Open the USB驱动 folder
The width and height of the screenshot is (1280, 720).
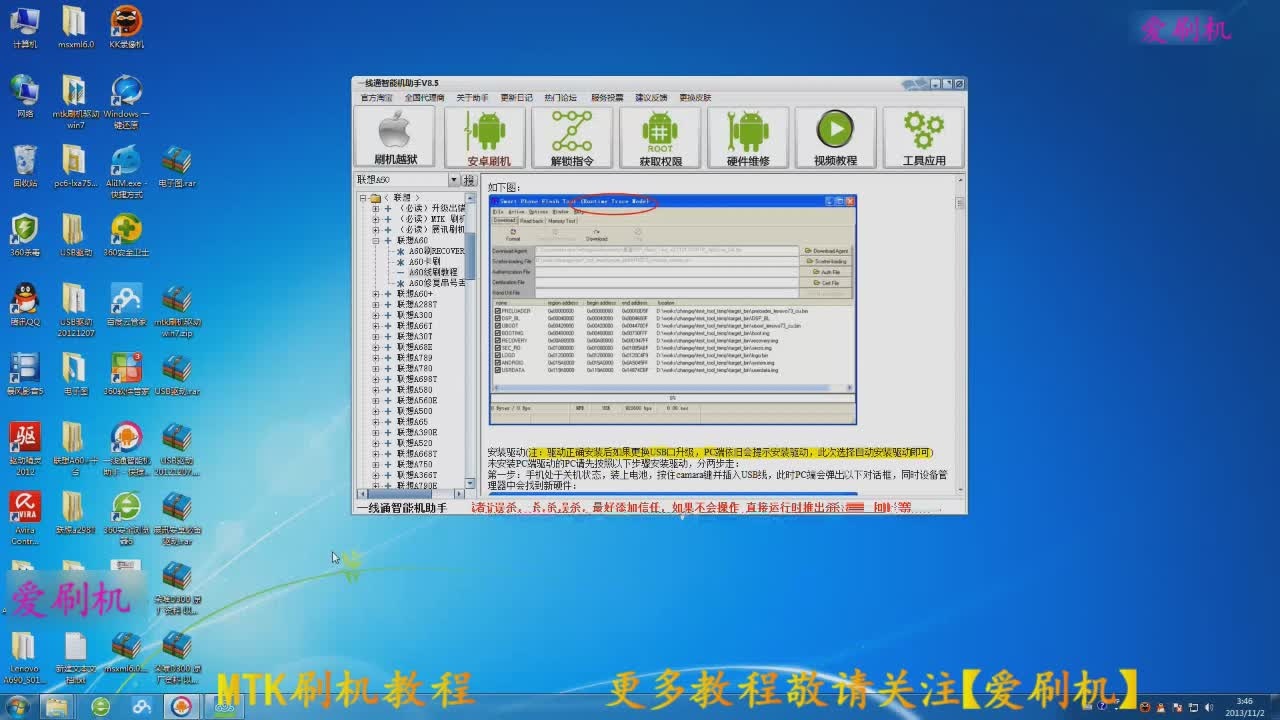[75, 235]
